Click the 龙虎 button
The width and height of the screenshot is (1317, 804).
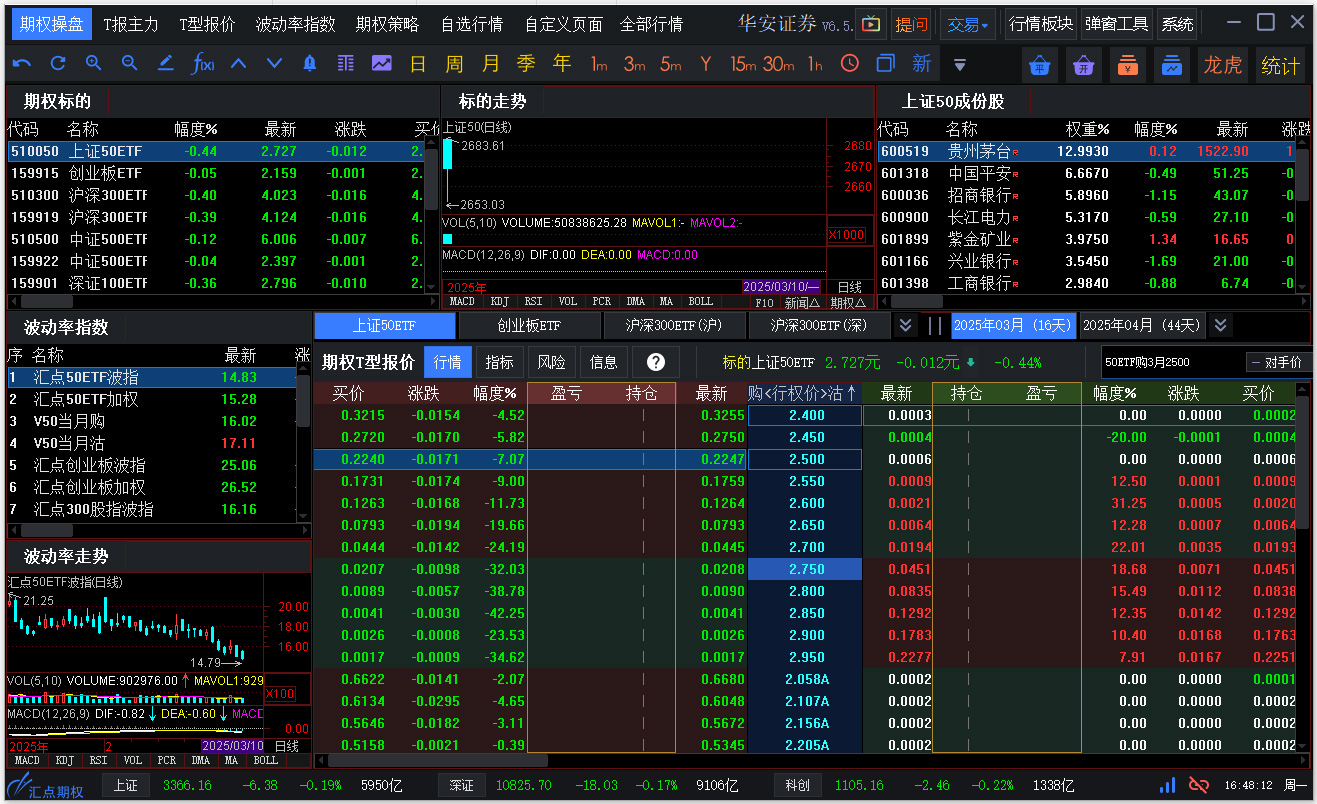coord(1222,66)
